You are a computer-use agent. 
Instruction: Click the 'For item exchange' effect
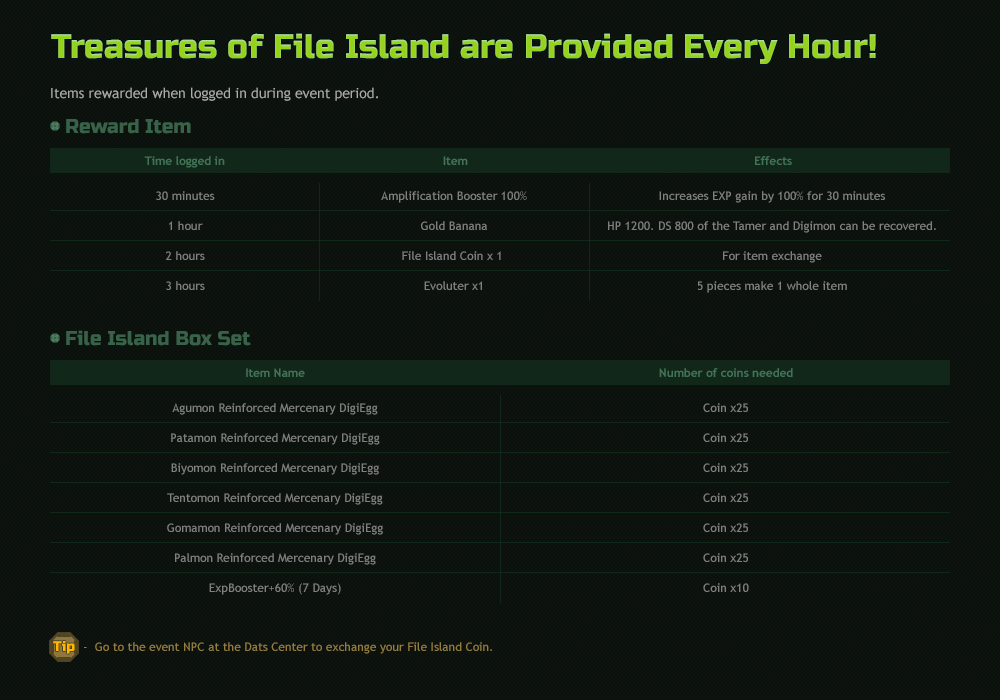tap(772, 256)
